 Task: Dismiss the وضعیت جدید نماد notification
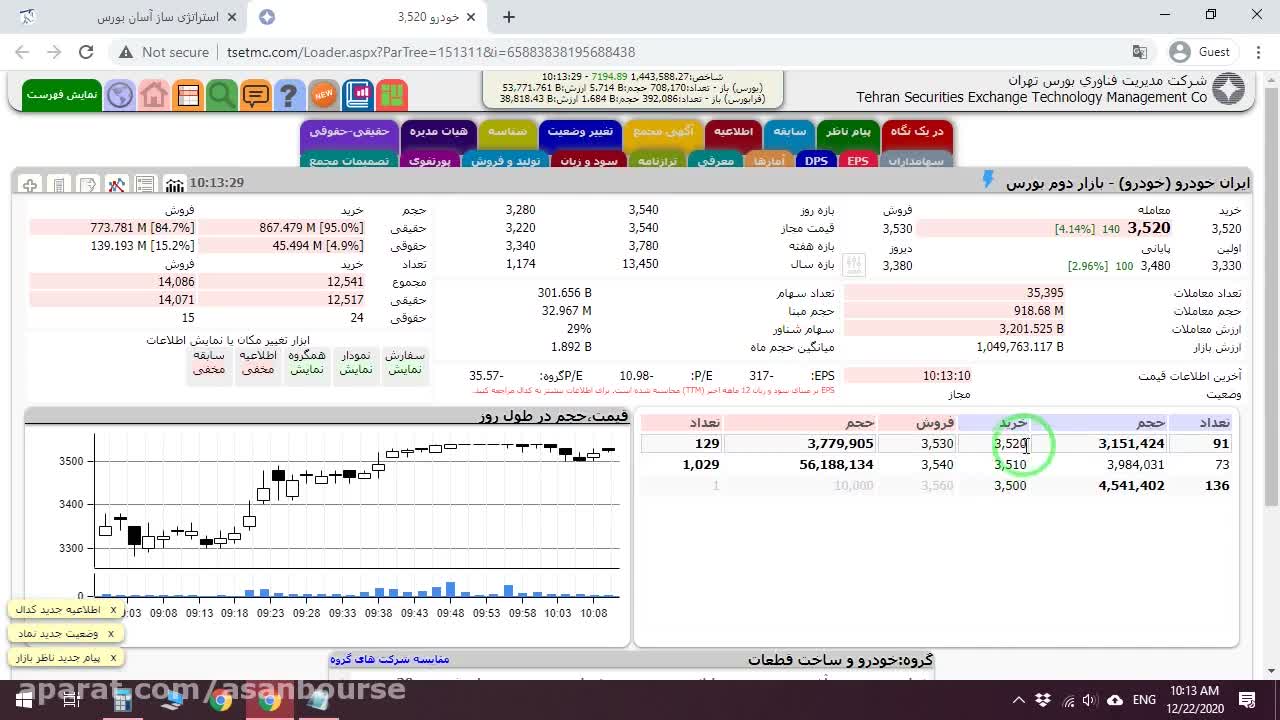[111, 633]
